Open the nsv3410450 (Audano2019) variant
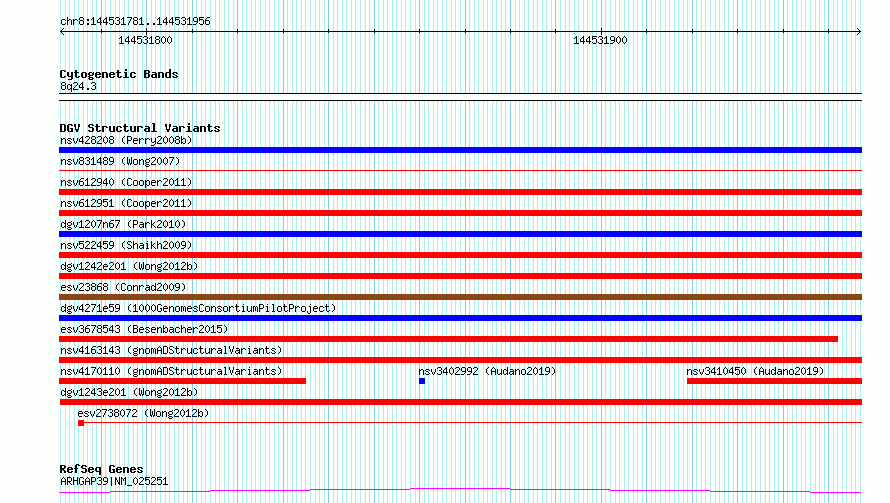Viewport: 890px width, 503px height. coord(755,371)
